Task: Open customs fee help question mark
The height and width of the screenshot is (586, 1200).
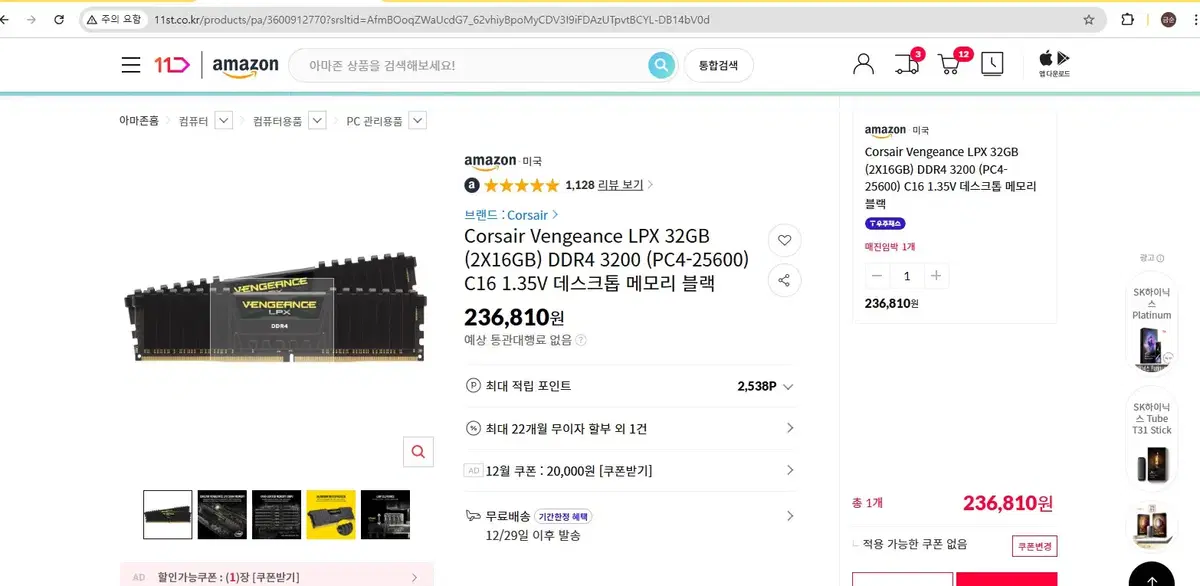Action: tap(581, 340)
